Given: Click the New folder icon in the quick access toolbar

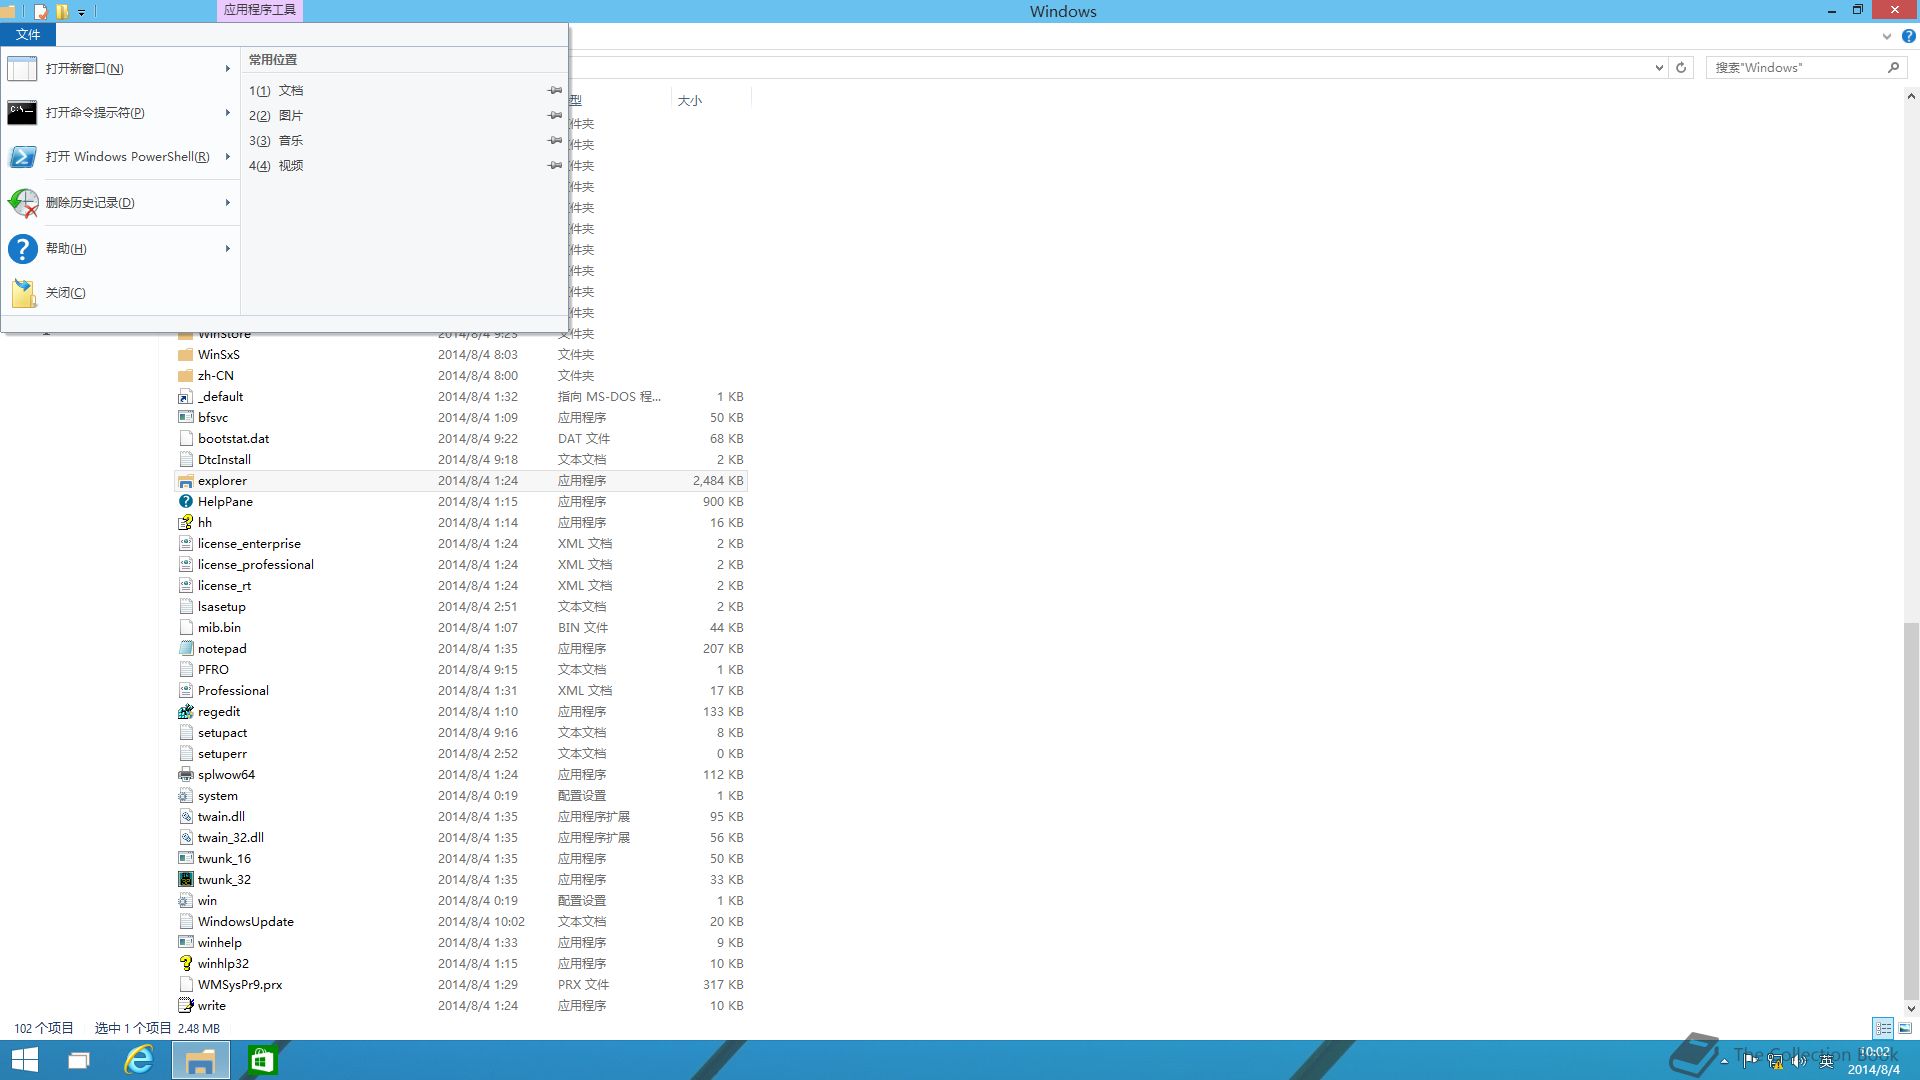Looking at the screenshot, I should tap(62, 12).
